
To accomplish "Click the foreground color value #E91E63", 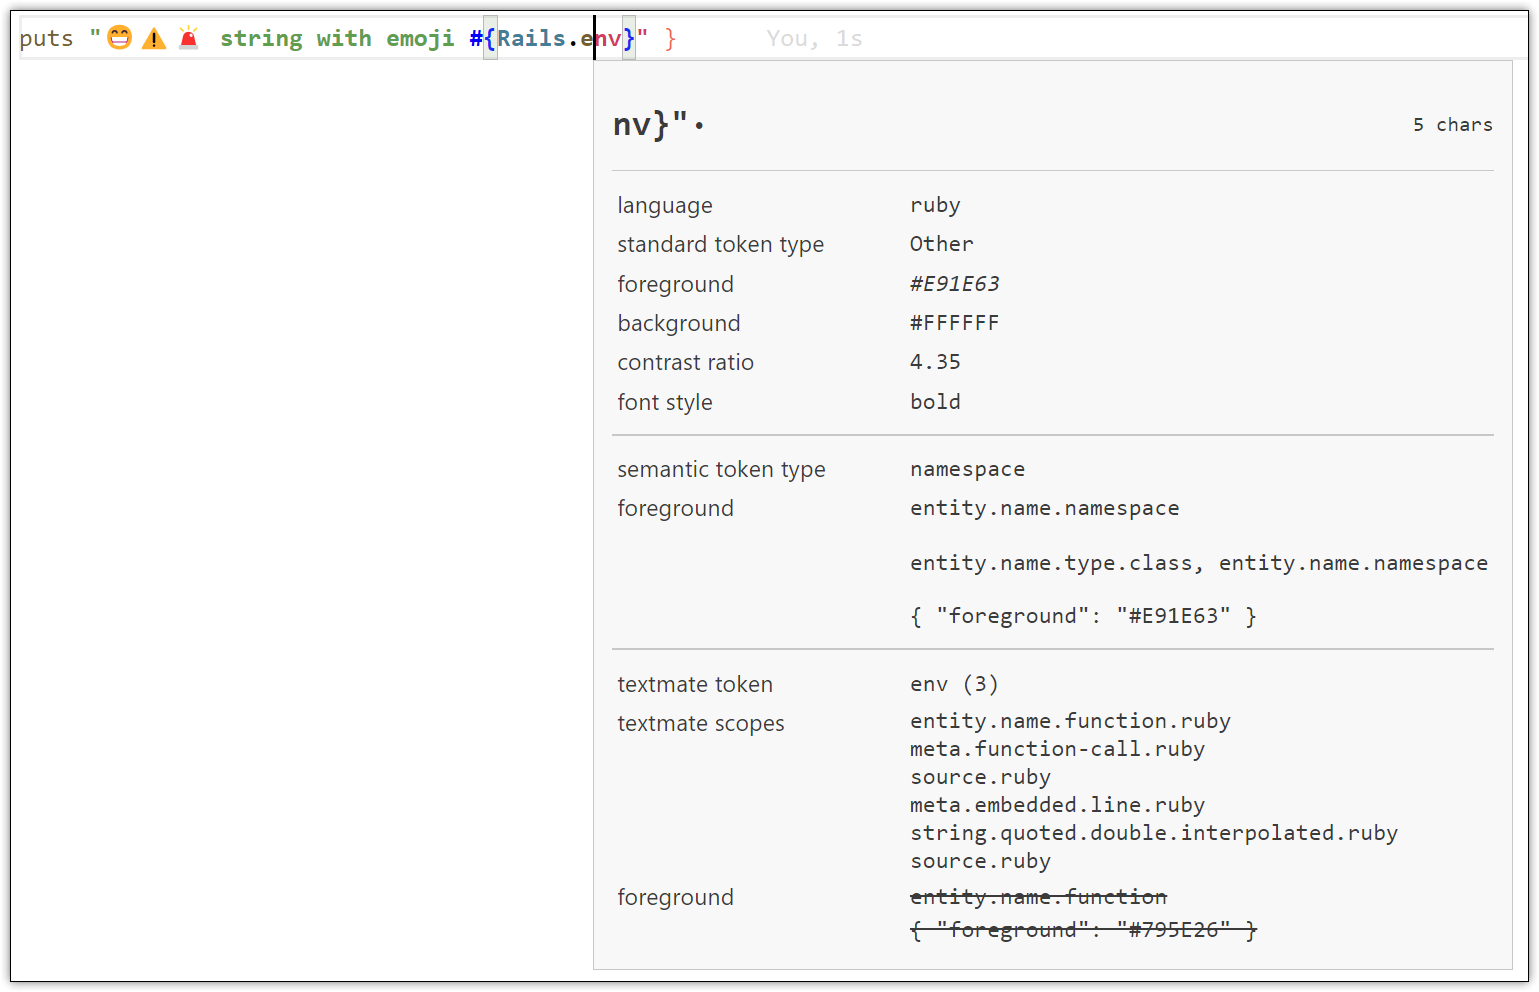I will point(954,284).
